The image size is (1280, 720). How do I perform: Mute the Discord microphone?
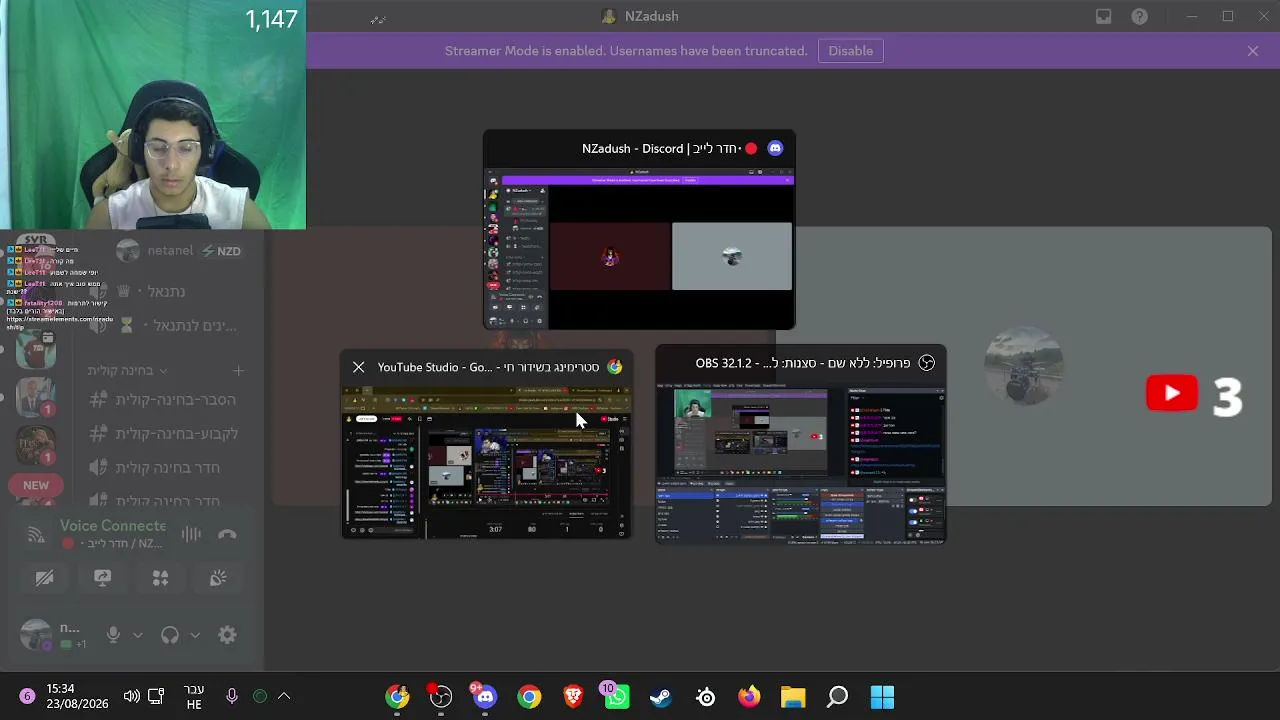click(x=113, y=635)
